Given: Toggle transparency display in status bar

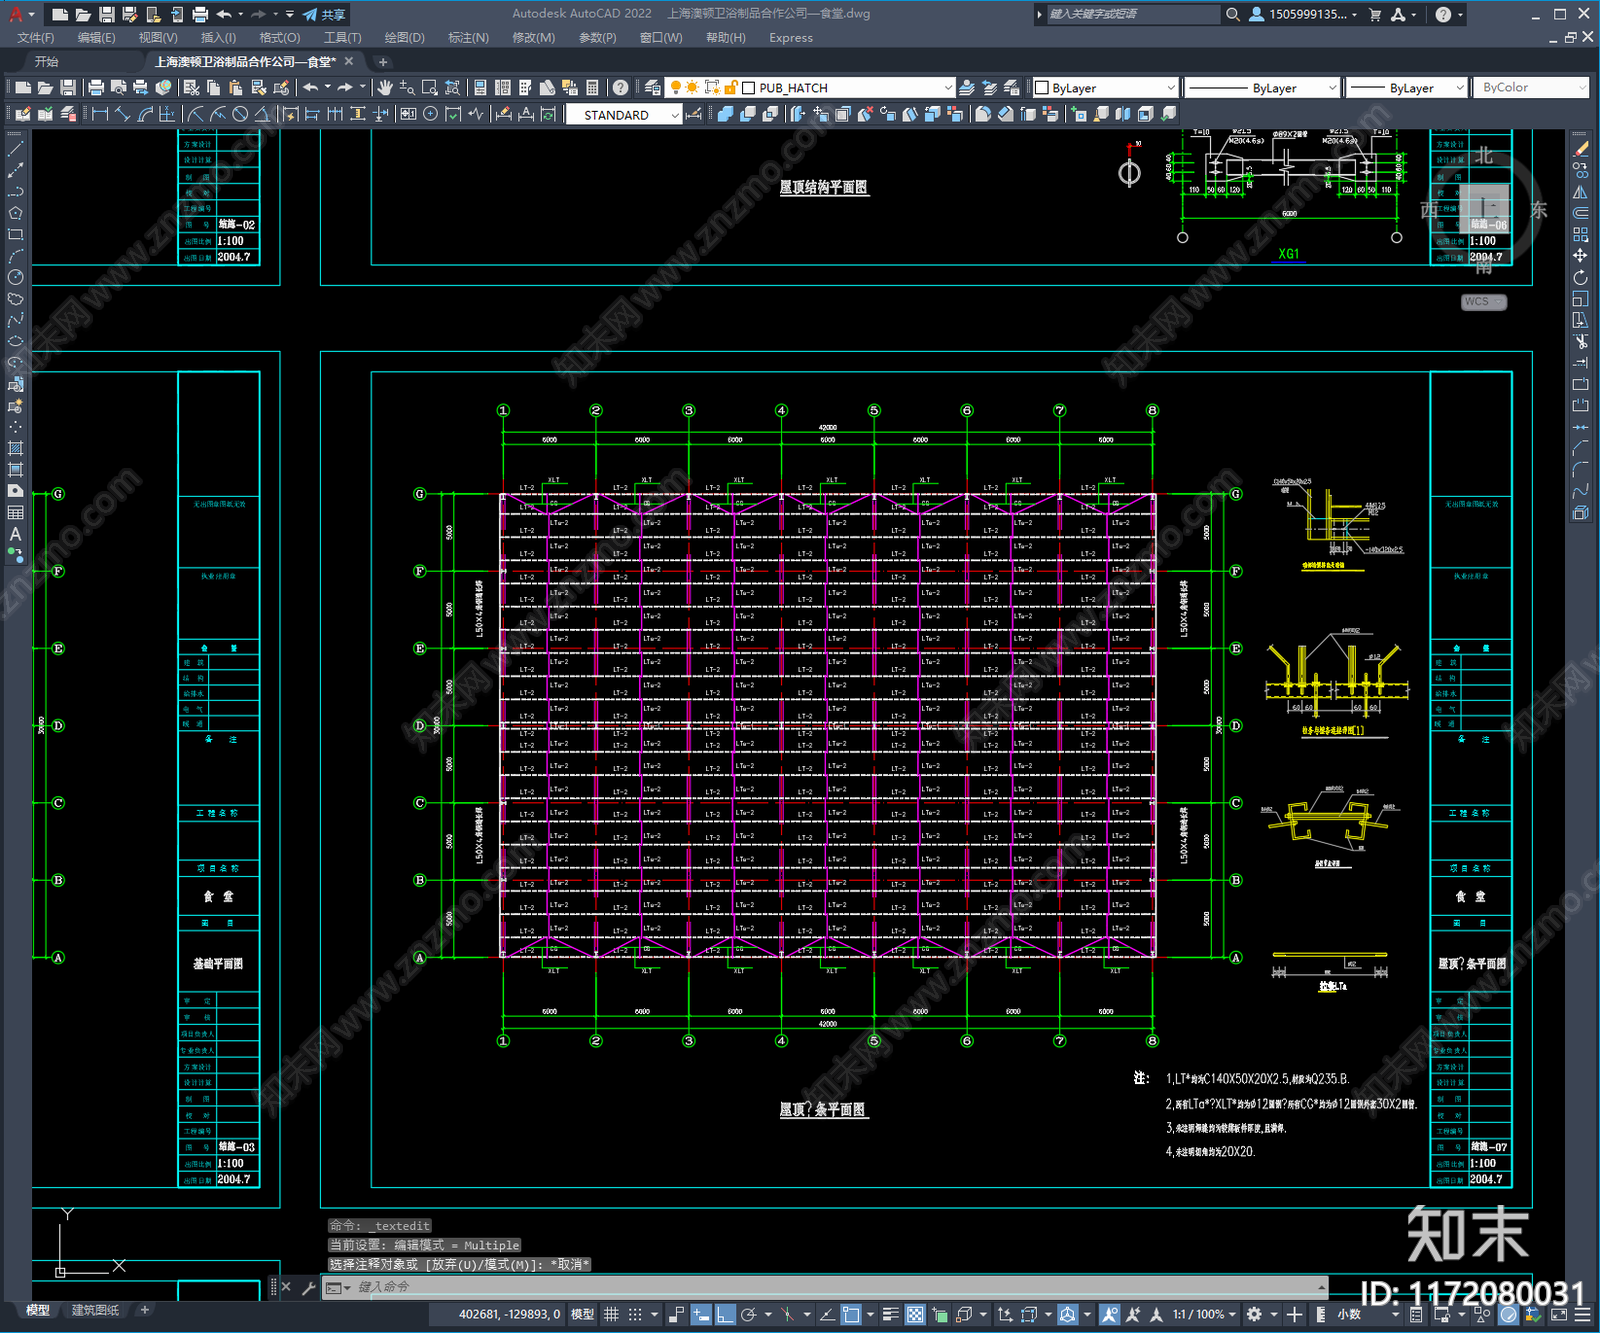Looking at the screenshot, I should [x=915, y=1314].
